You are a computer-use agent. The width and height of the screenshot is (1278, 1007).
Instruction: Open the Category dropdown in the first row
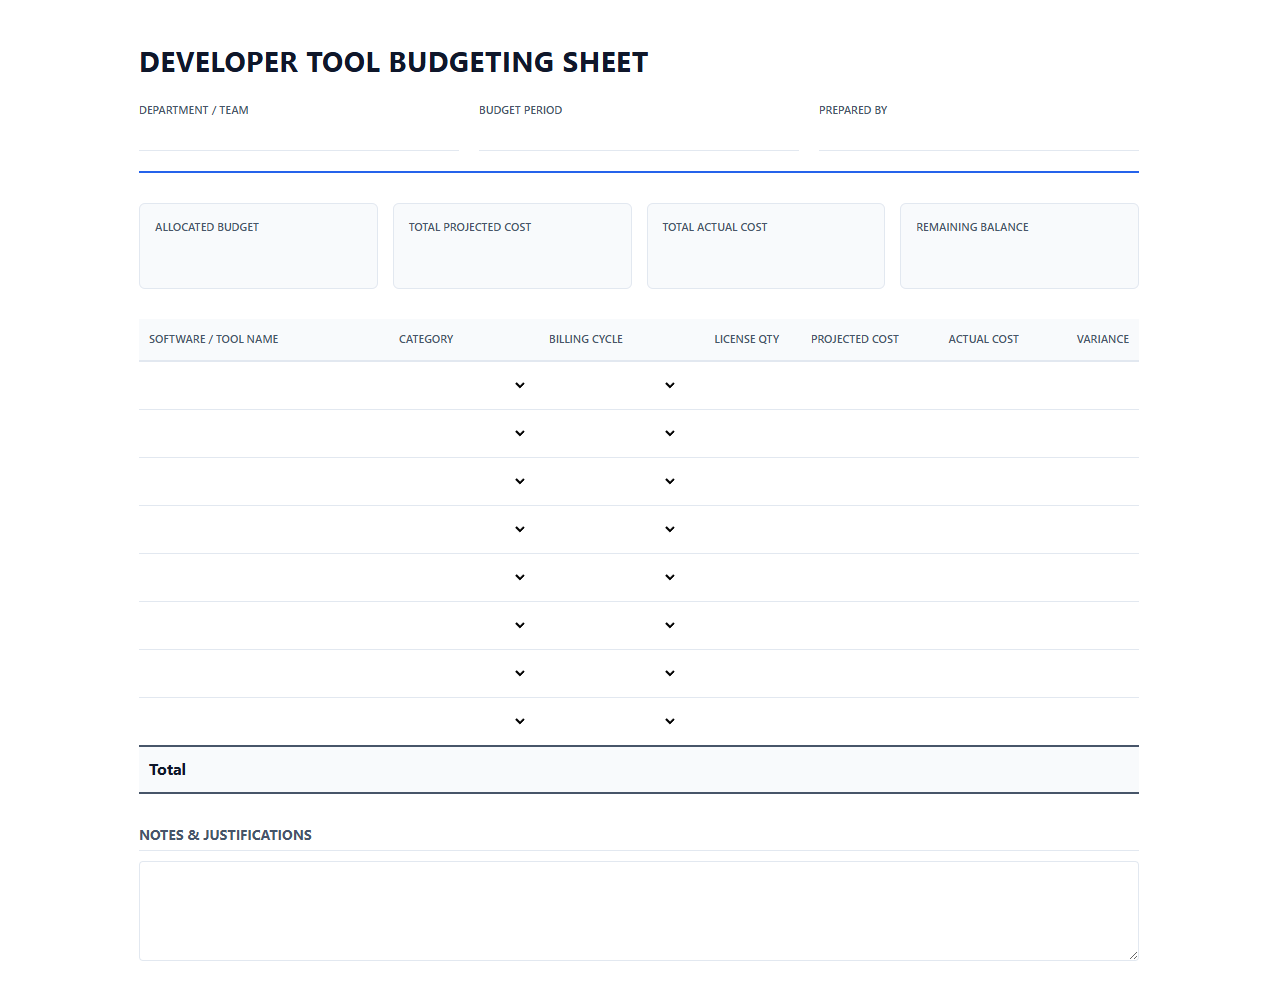click(464, 386)
